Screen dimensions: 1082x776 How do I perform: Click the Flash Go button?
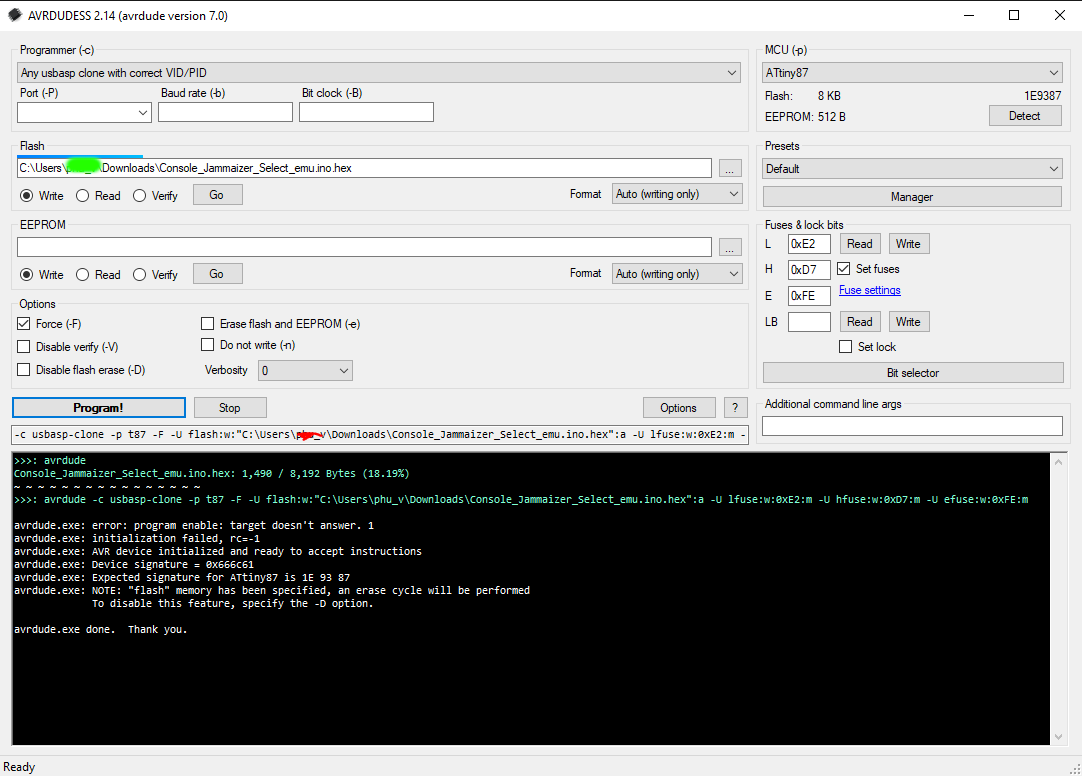point(217,195)
